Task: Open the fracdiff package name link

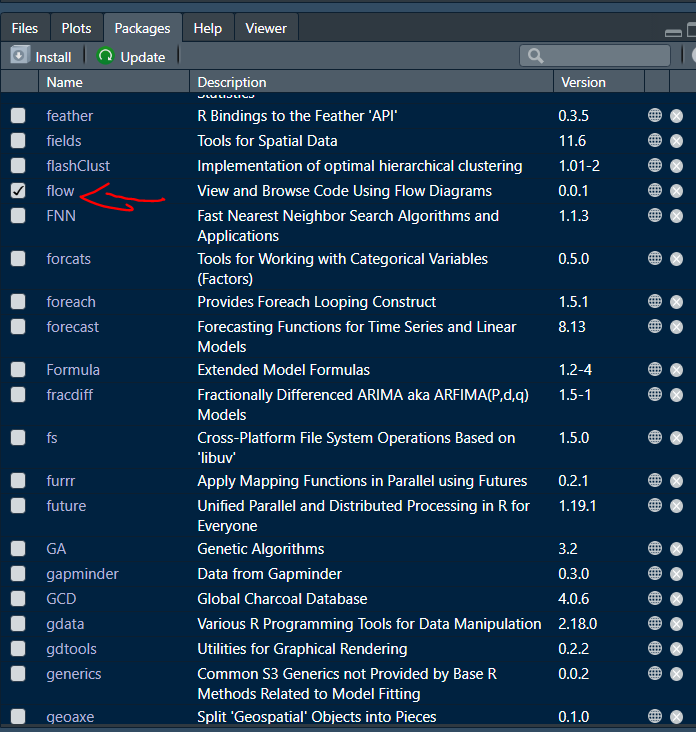Action: point(70,395)
